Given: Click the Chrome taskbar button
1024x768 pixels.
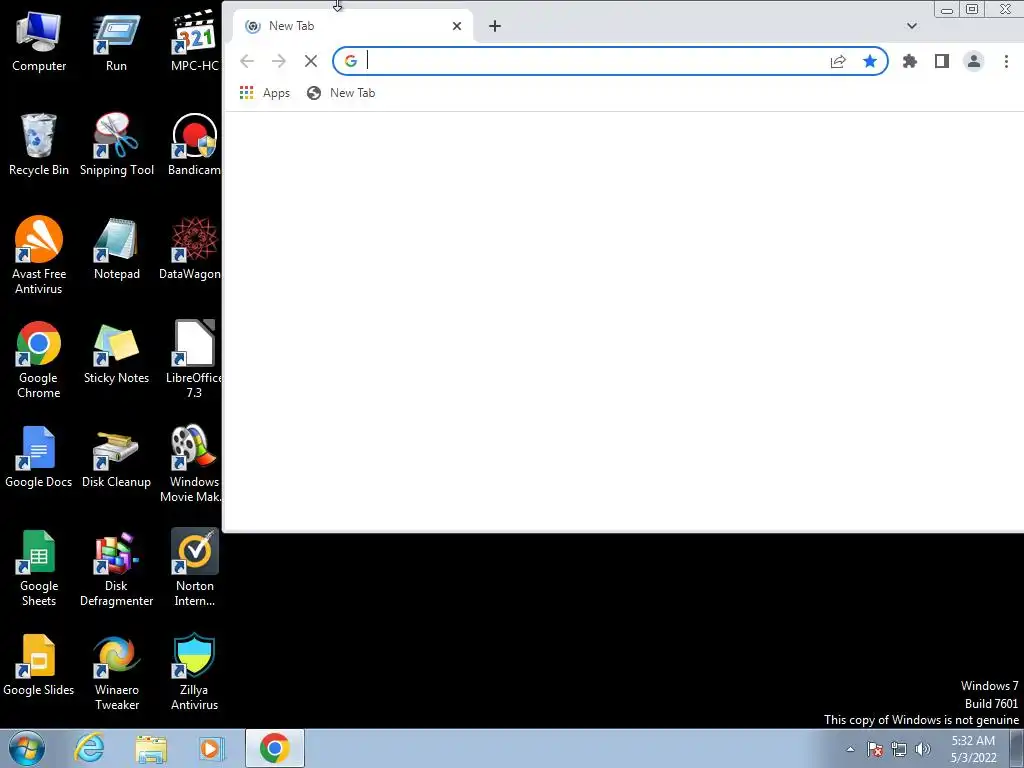Looking at the screenshot, I should [x=274, y=748].
